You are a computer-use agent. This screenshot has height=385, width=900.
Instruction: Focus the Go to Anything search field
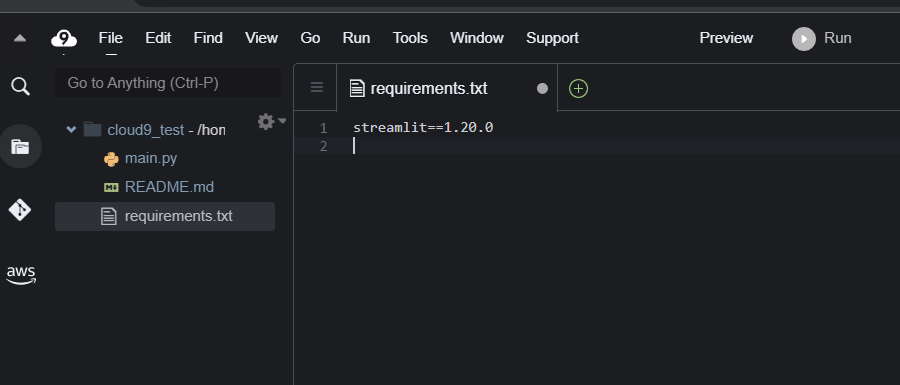[x=168, y=83]
